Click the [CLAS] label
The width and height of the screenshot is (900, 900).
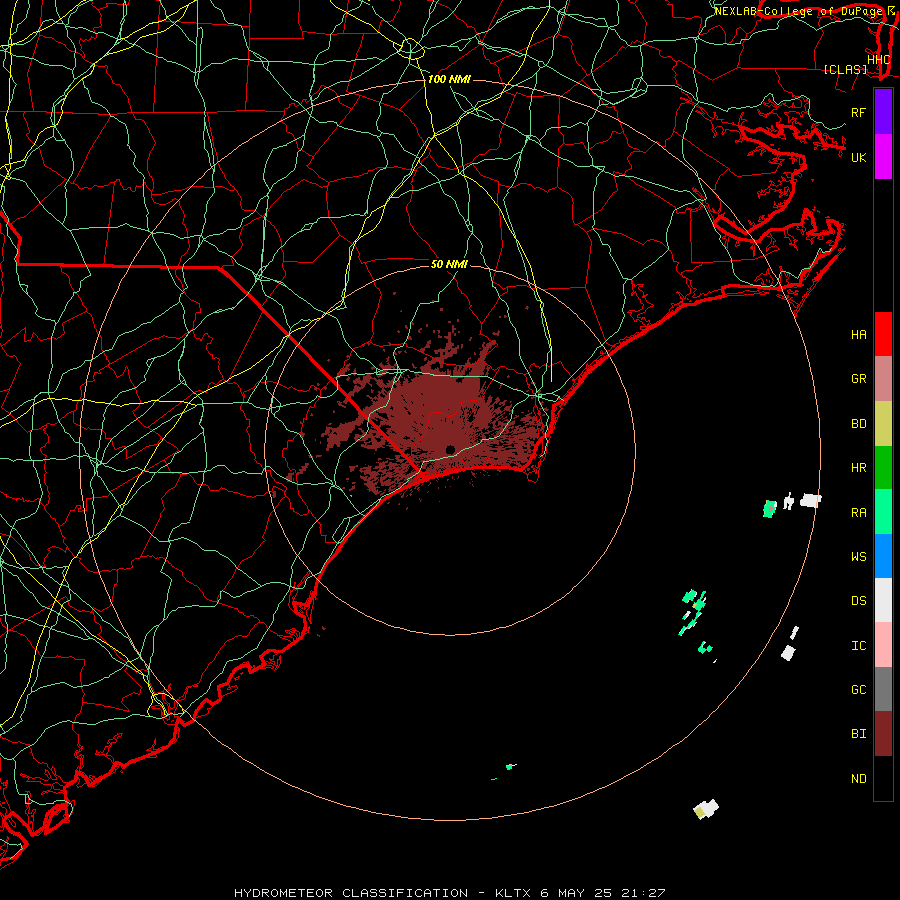pyautogui.click(x=845, y=69)
